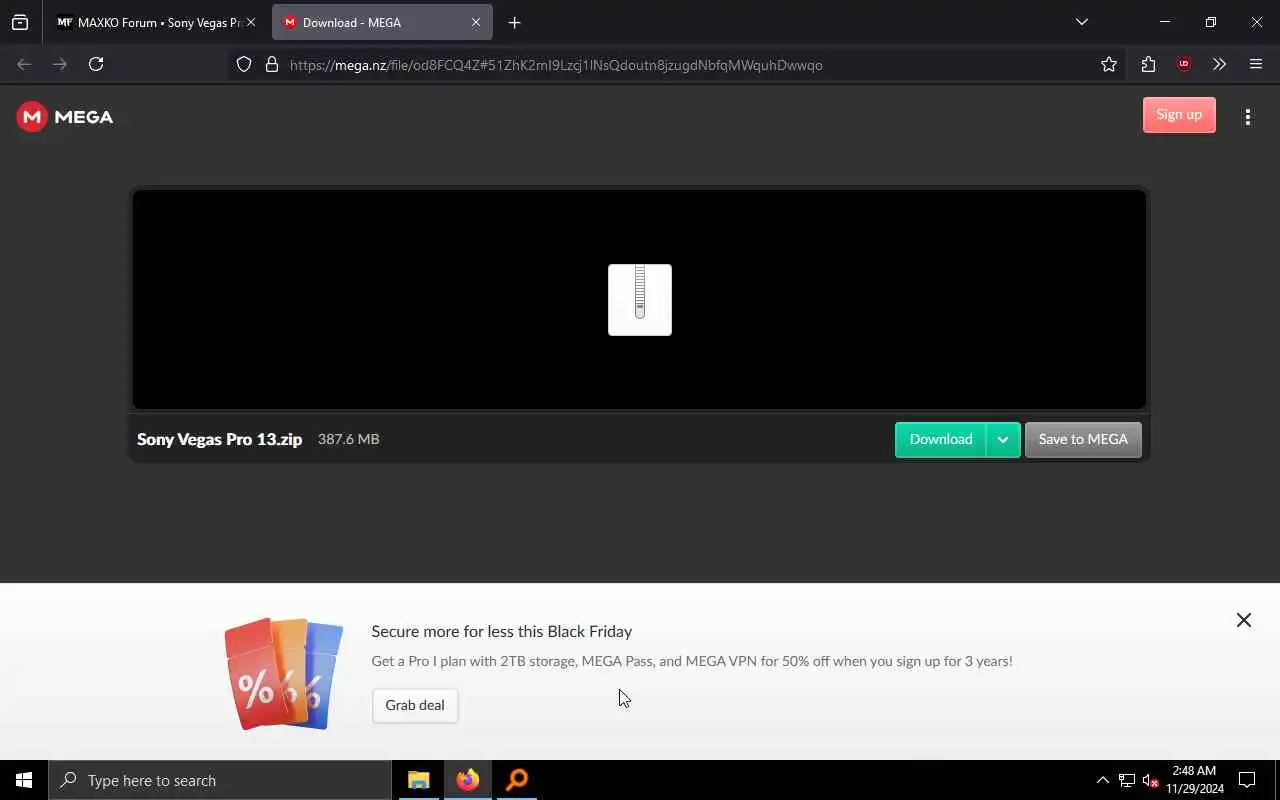This screenshot has height=800, width=1280.
Task: Switch to the MAXKO Forum tab
Action: click(x=148, y=22)
